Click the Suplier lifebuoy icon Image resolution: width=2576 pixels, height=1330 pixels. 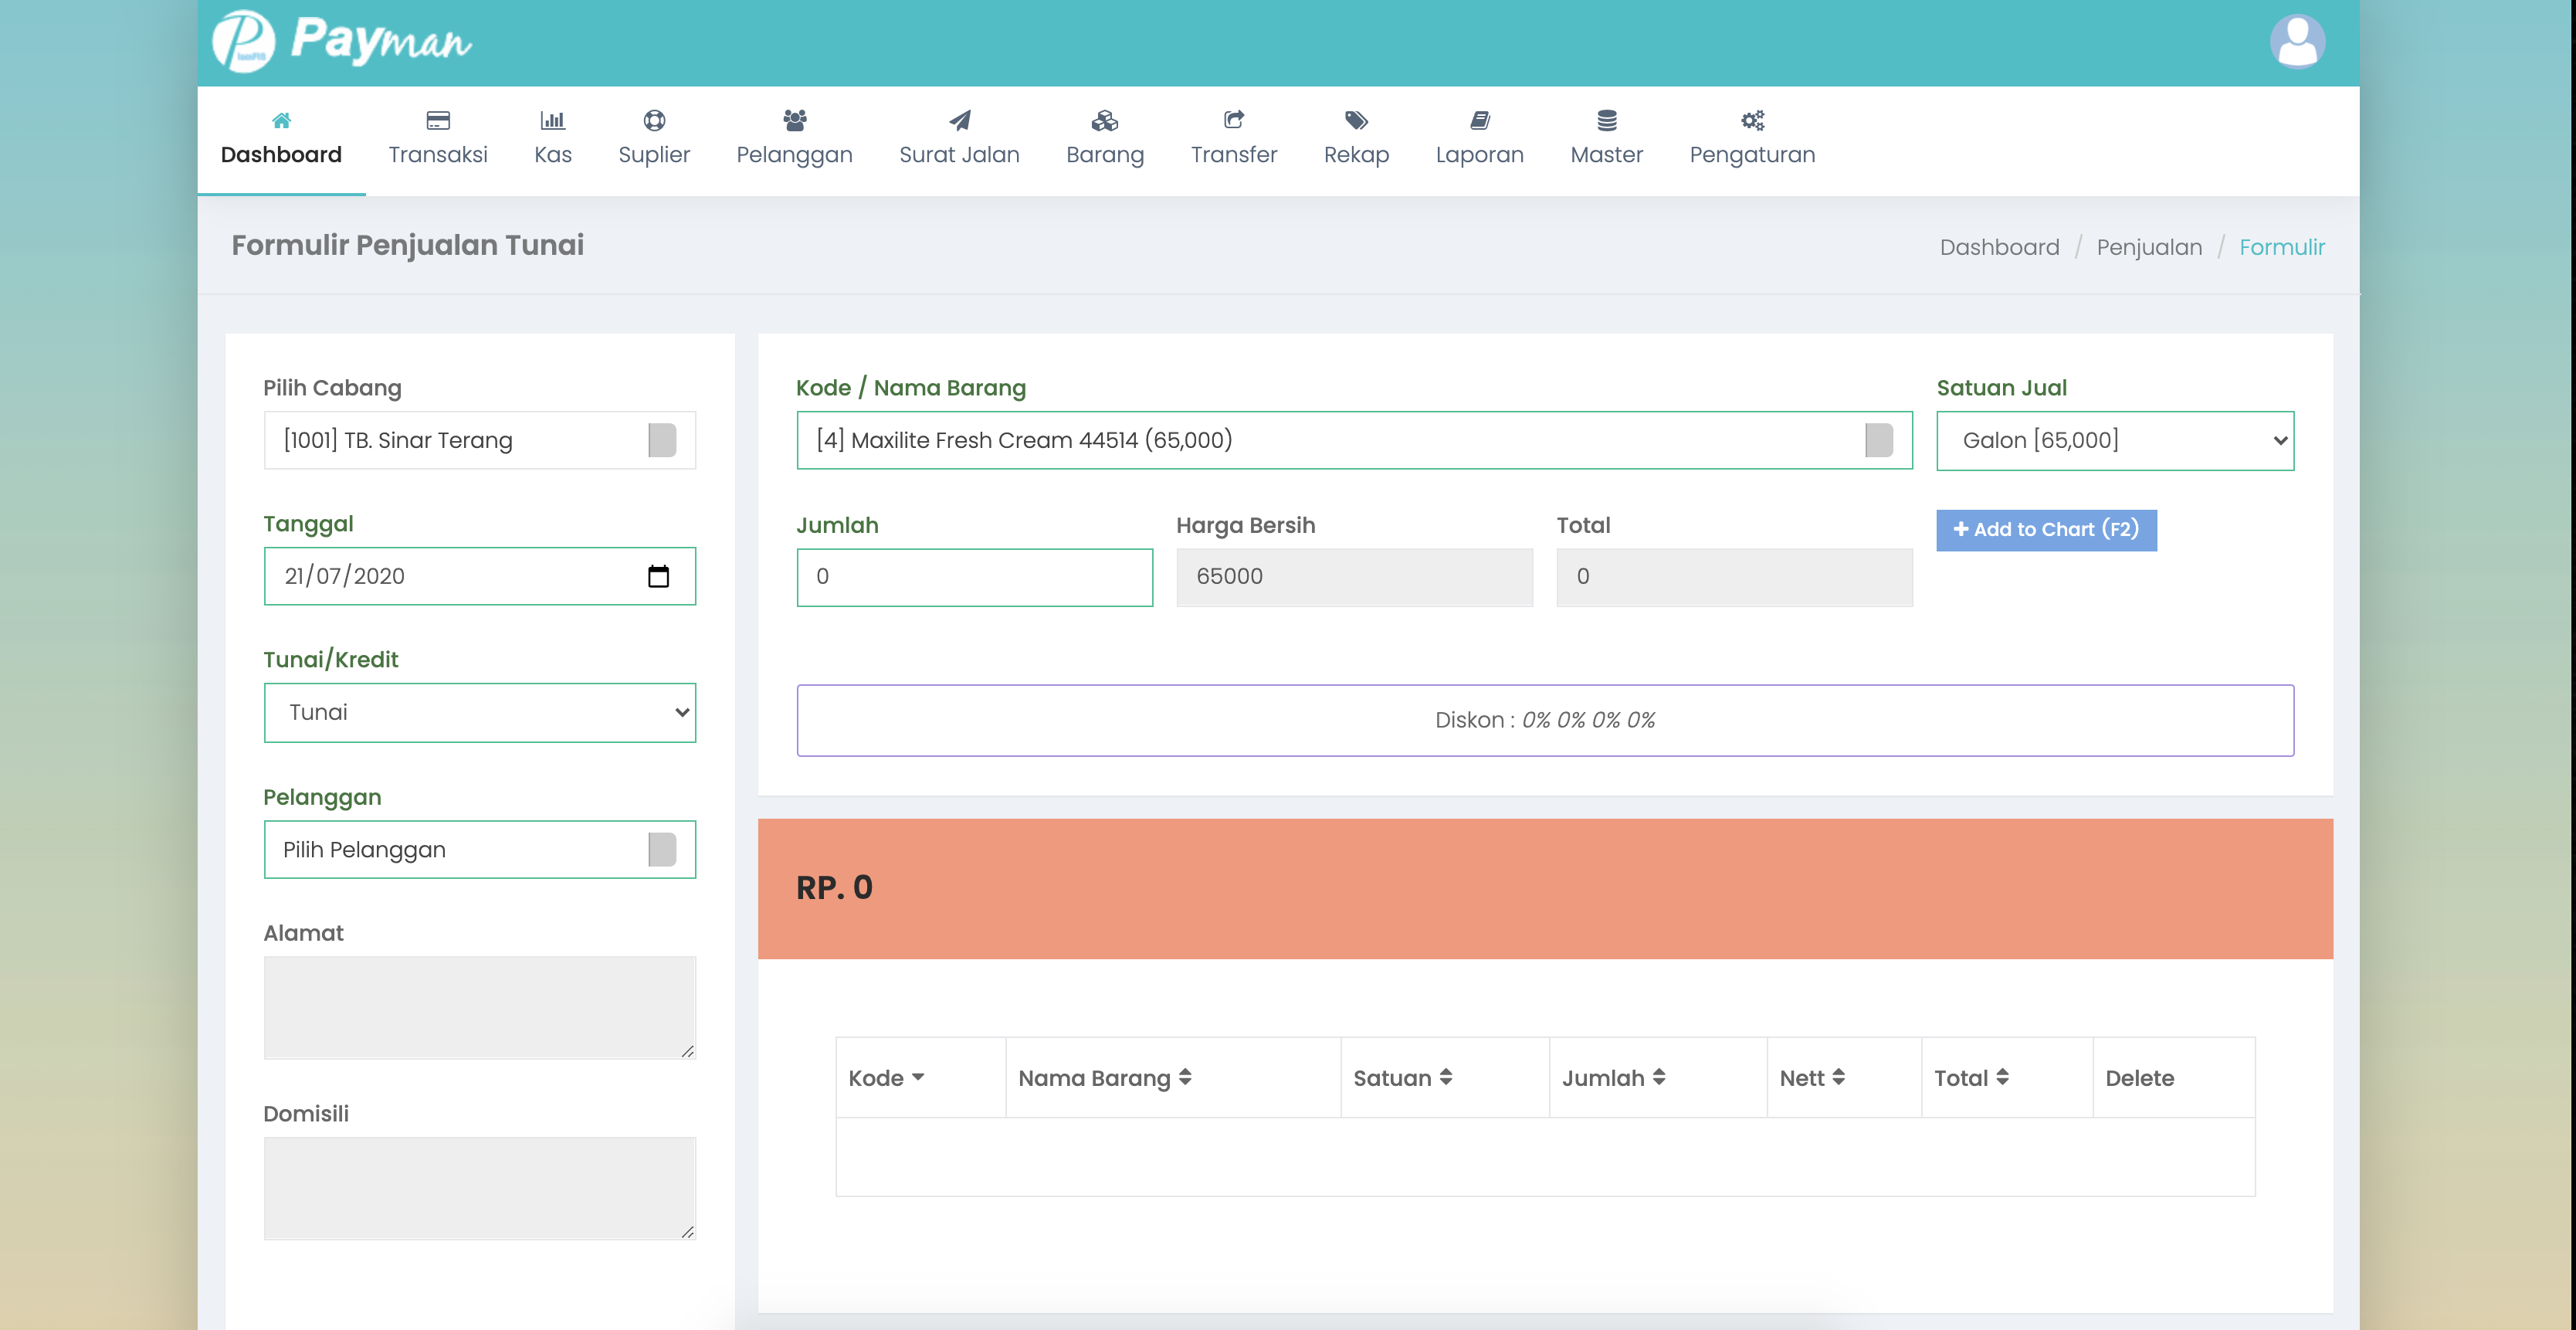point(654,121)
